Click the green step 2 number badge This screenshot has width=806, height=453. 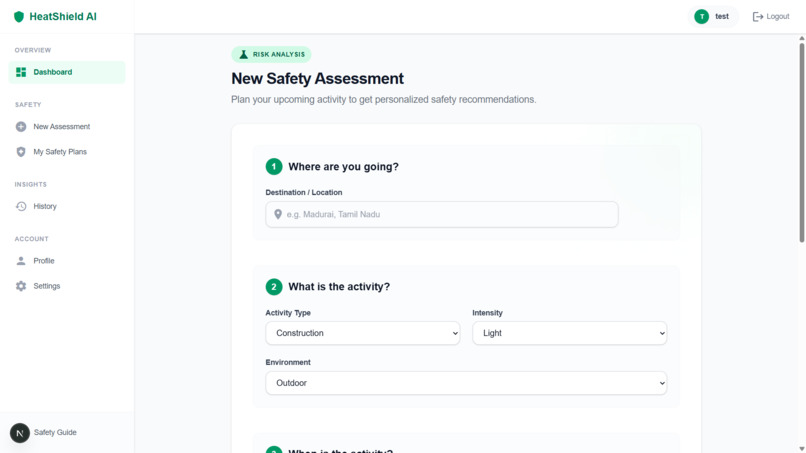pos(273,286)
